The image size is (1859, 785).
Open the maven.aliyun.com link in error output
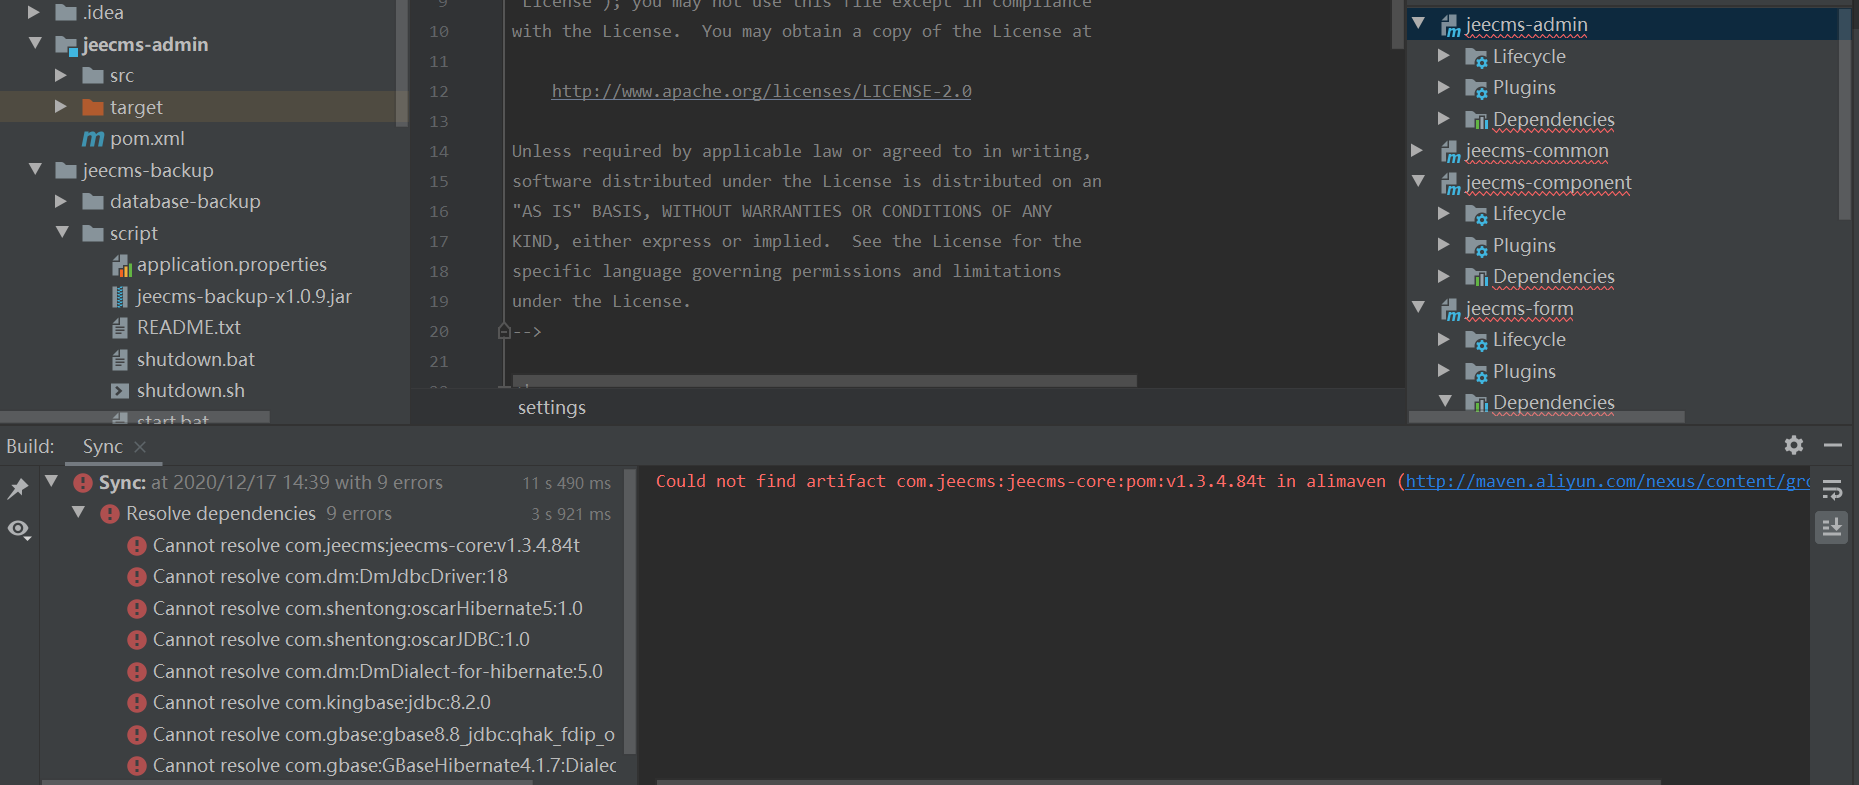1606,482
